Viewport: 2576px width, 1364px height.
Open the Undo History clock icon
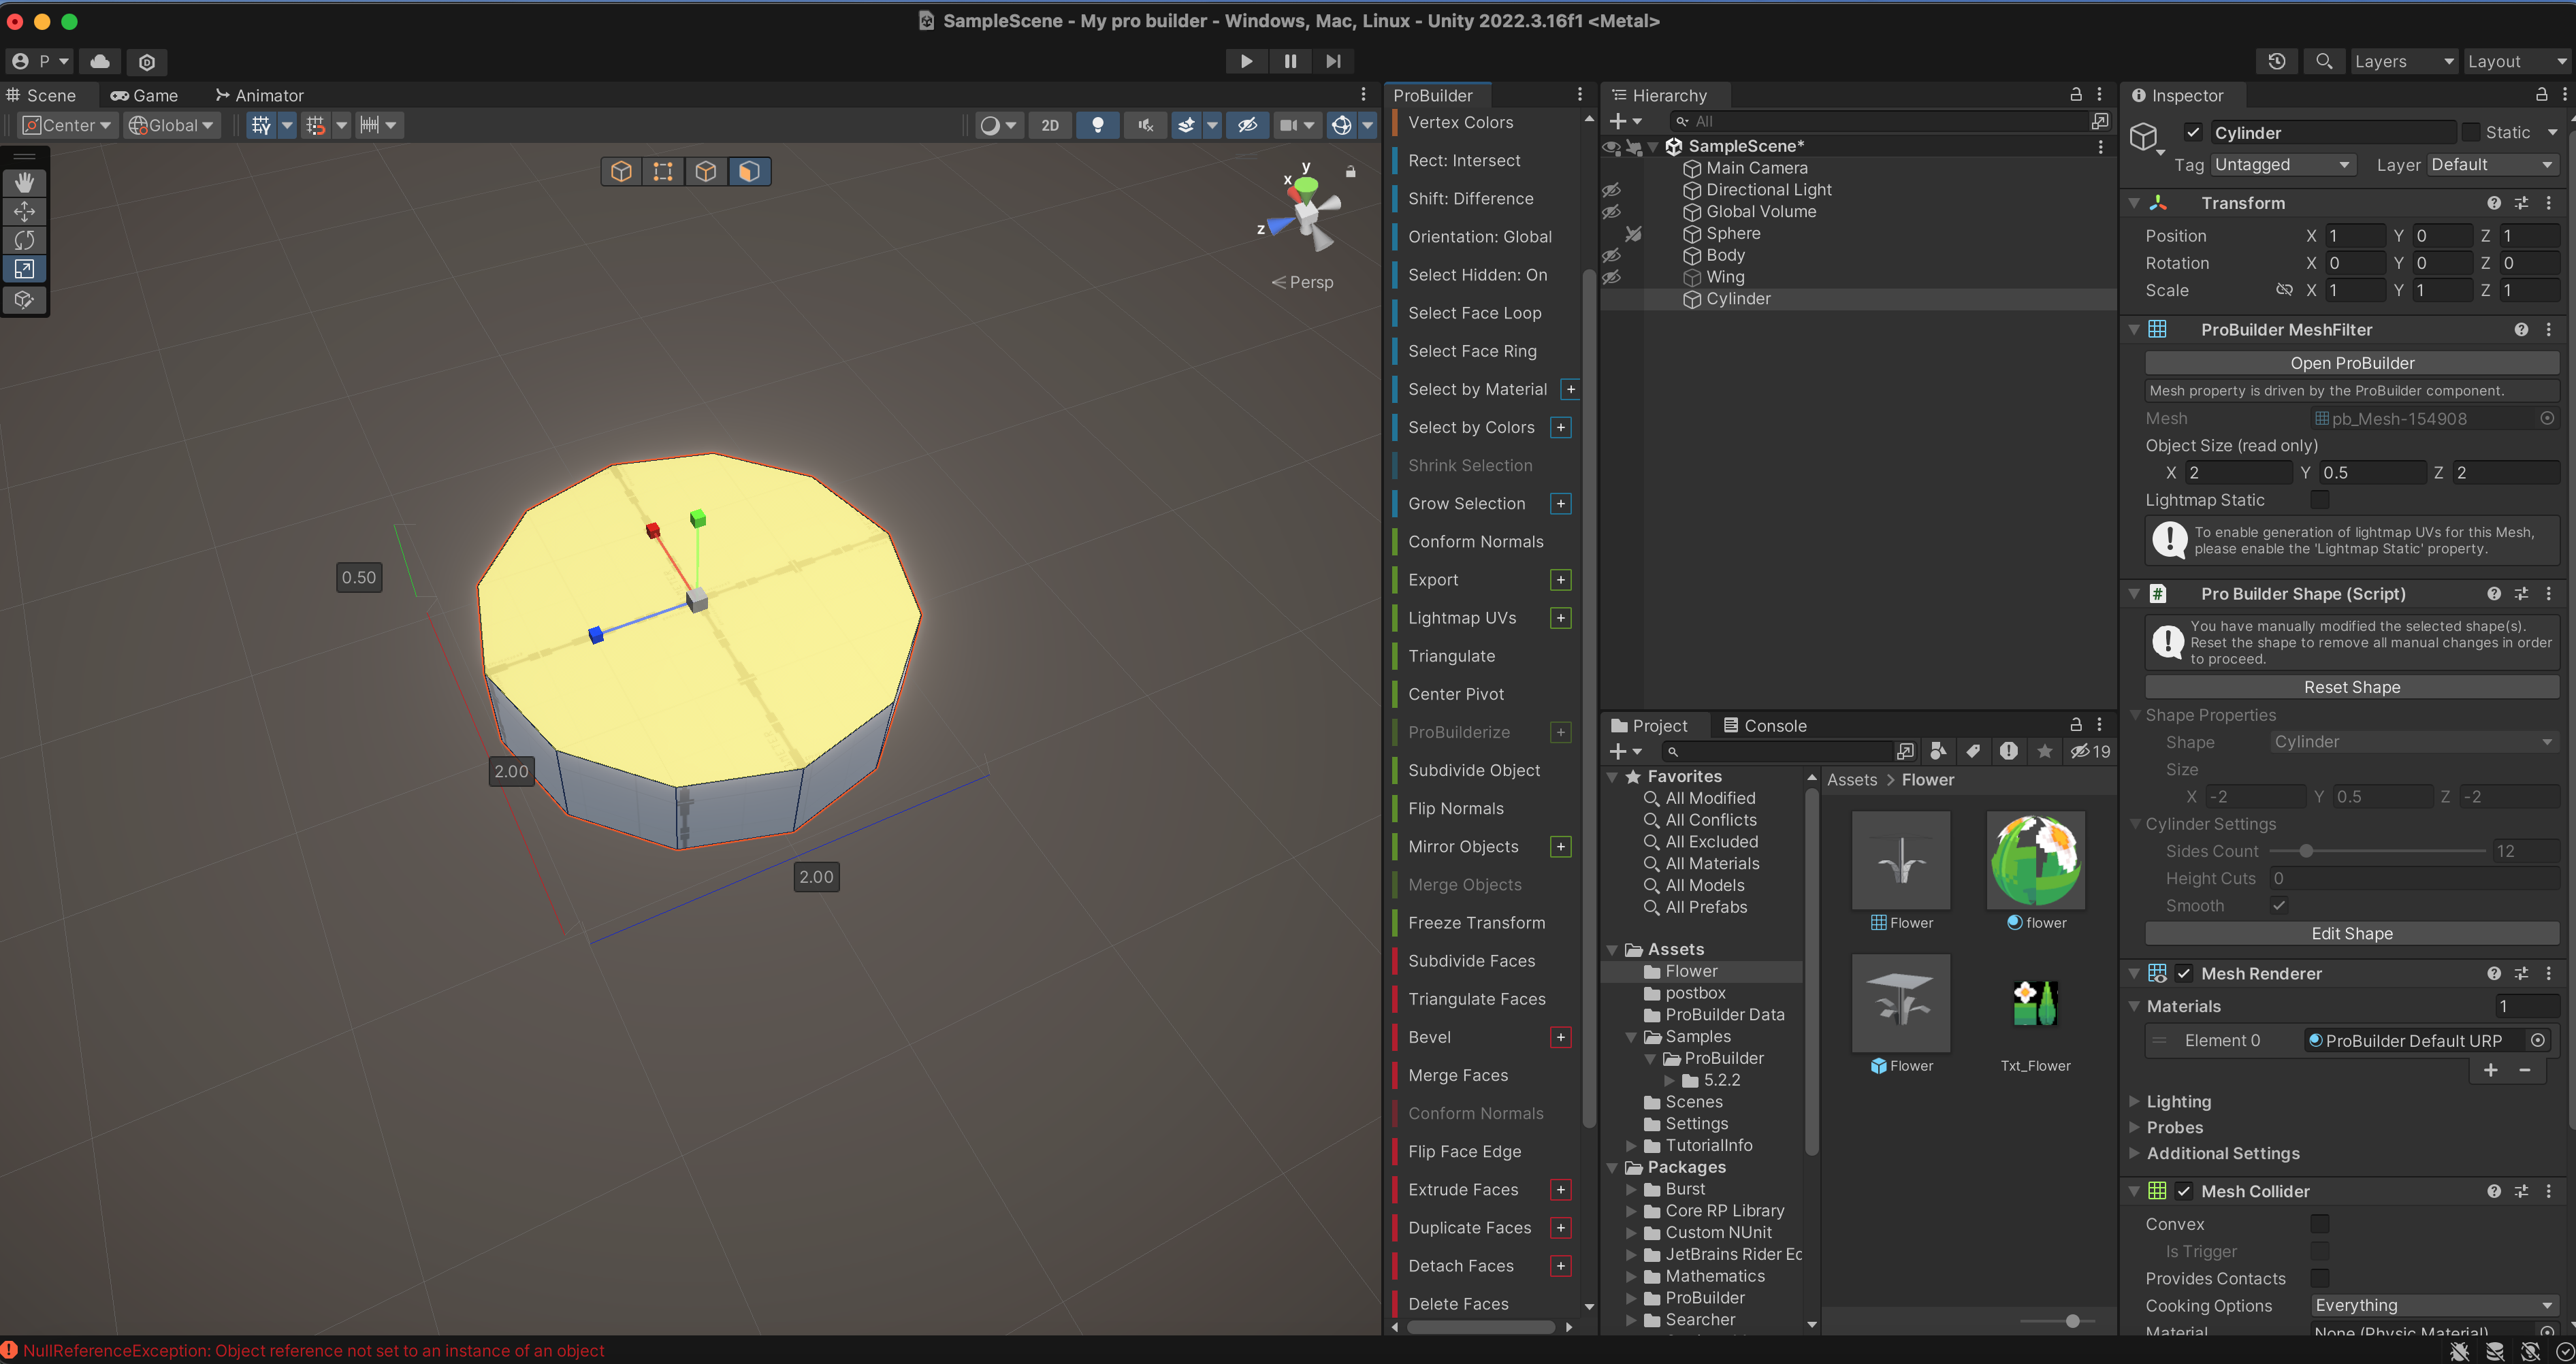(x=2276, y=61)
